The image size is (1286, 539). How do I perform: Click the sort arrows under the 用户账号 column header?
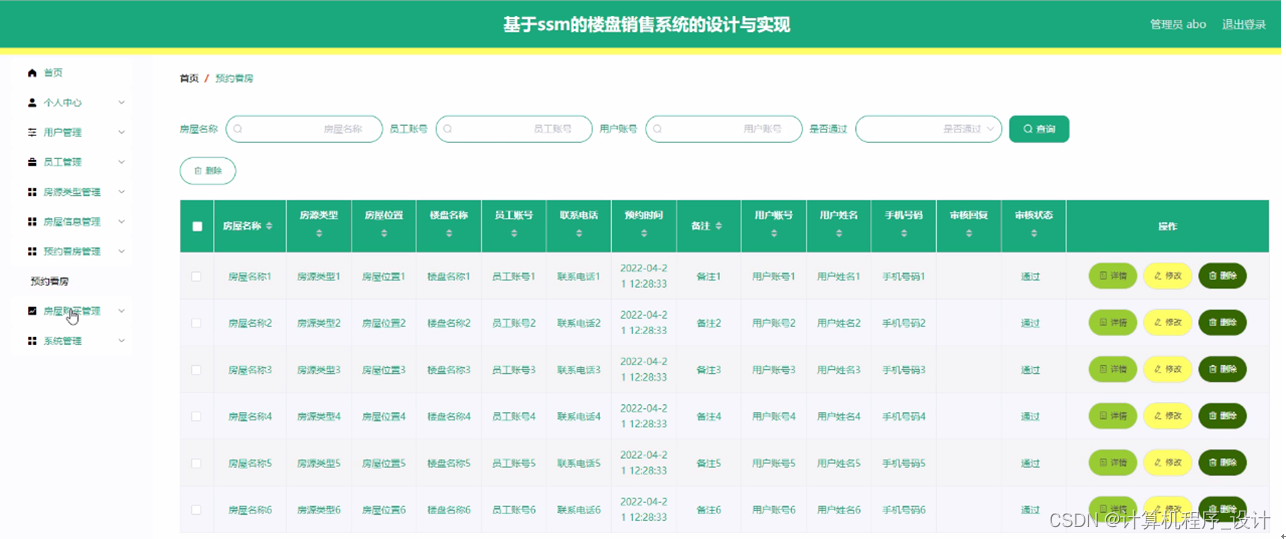[x=774, y=233]
